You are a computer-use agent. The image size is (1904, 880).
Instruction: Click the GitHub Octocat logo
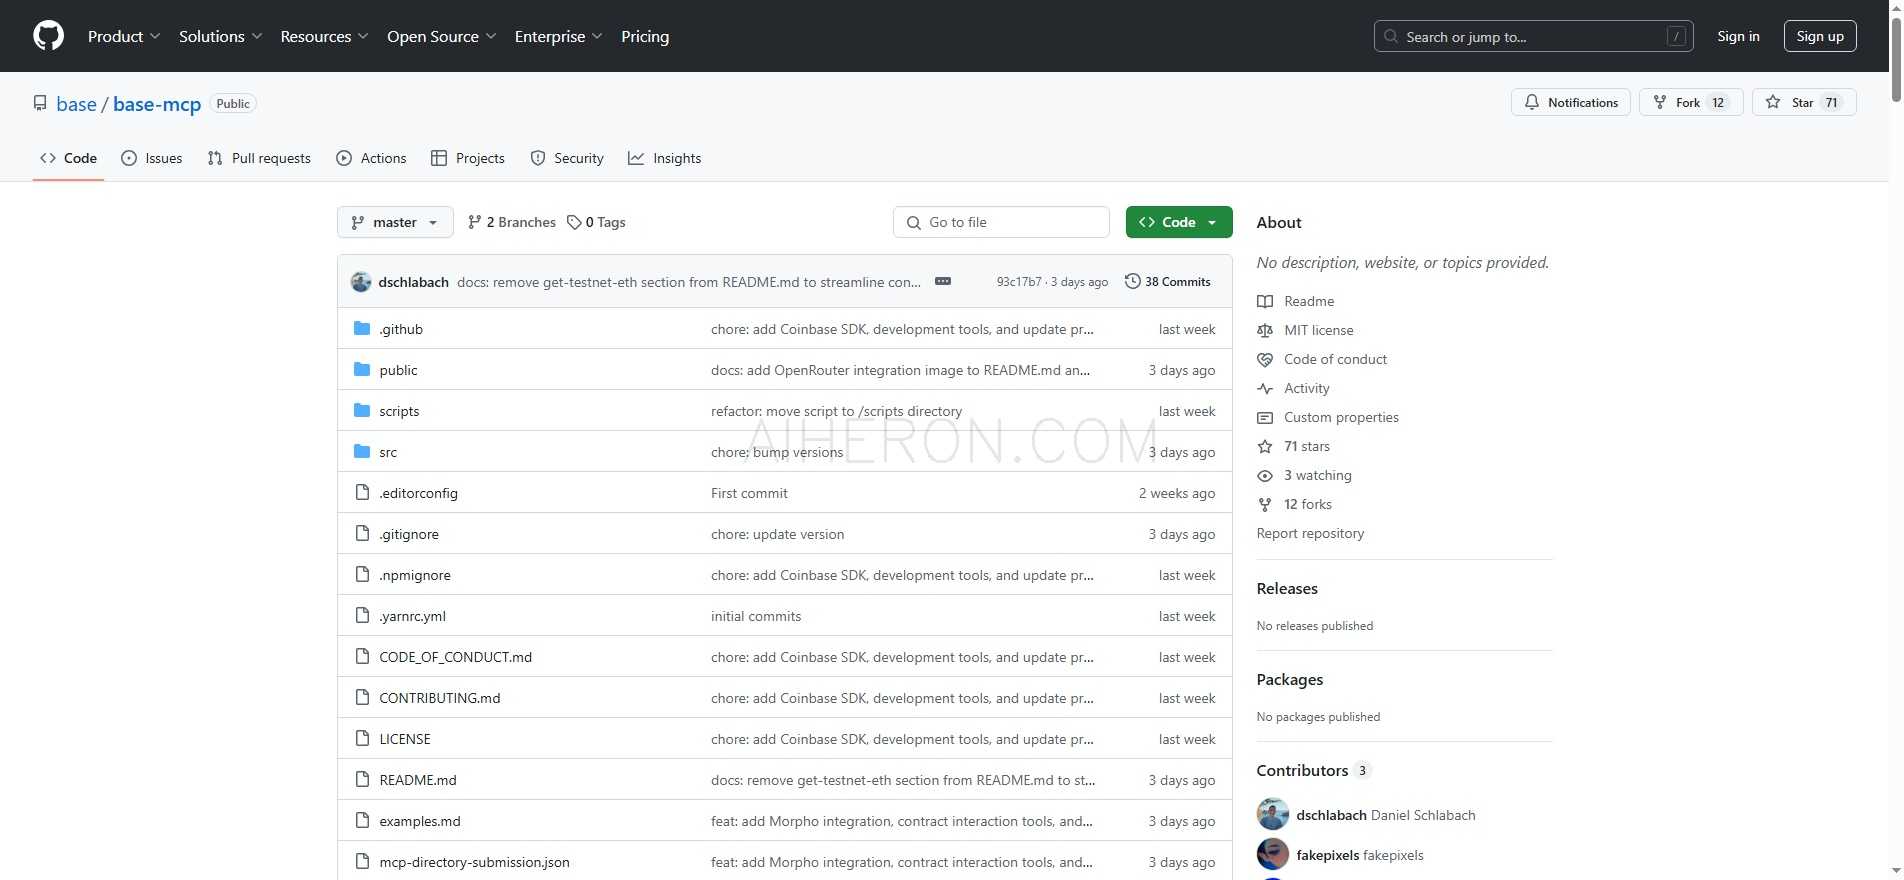click(x=48, y=36)
